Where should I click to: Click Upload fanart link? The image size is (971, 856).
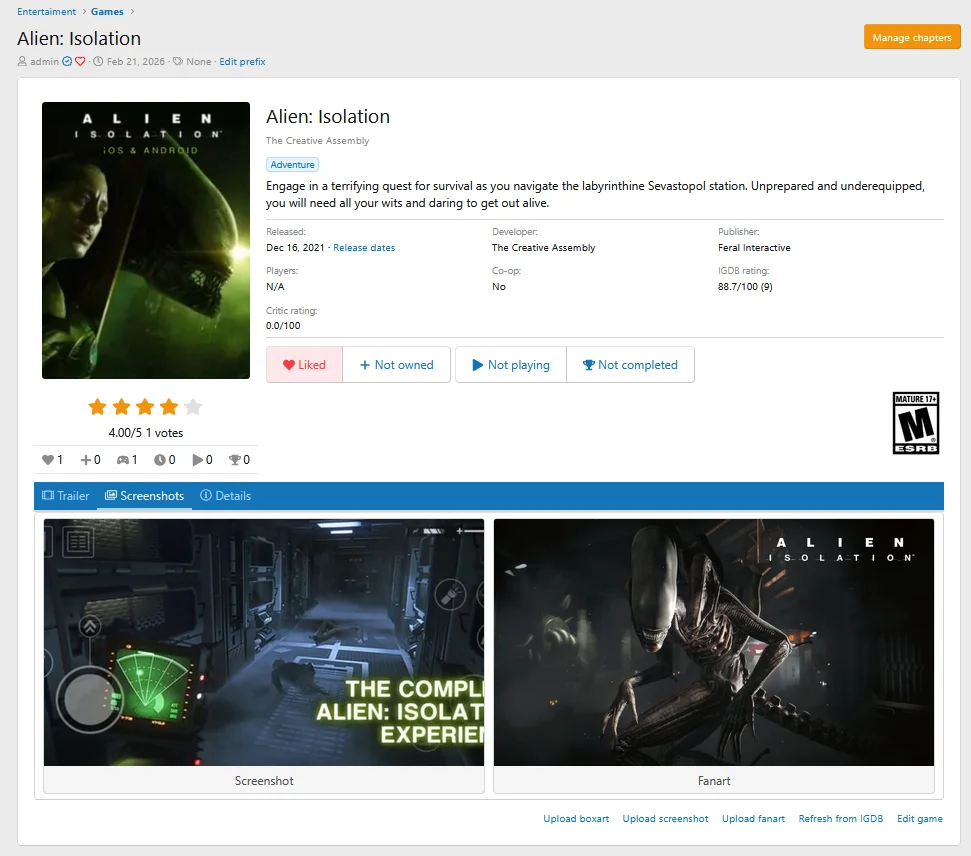click(753, 818)
